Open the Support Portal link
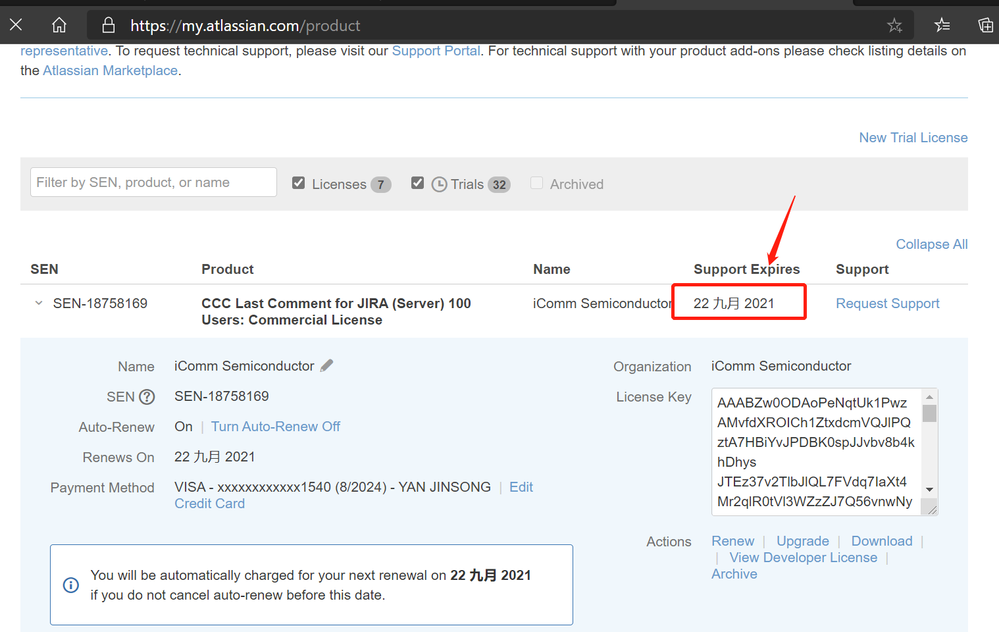999x632 pixels. (436, 51)
